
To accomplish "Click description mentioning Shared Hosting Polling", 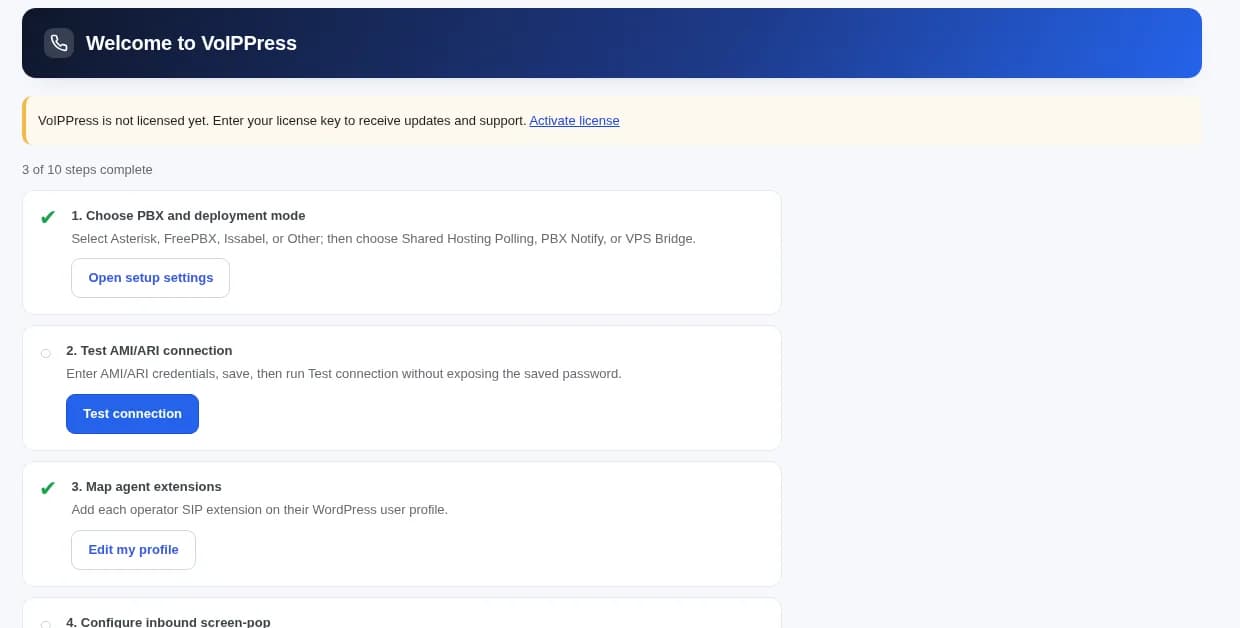I will [383, 239].
